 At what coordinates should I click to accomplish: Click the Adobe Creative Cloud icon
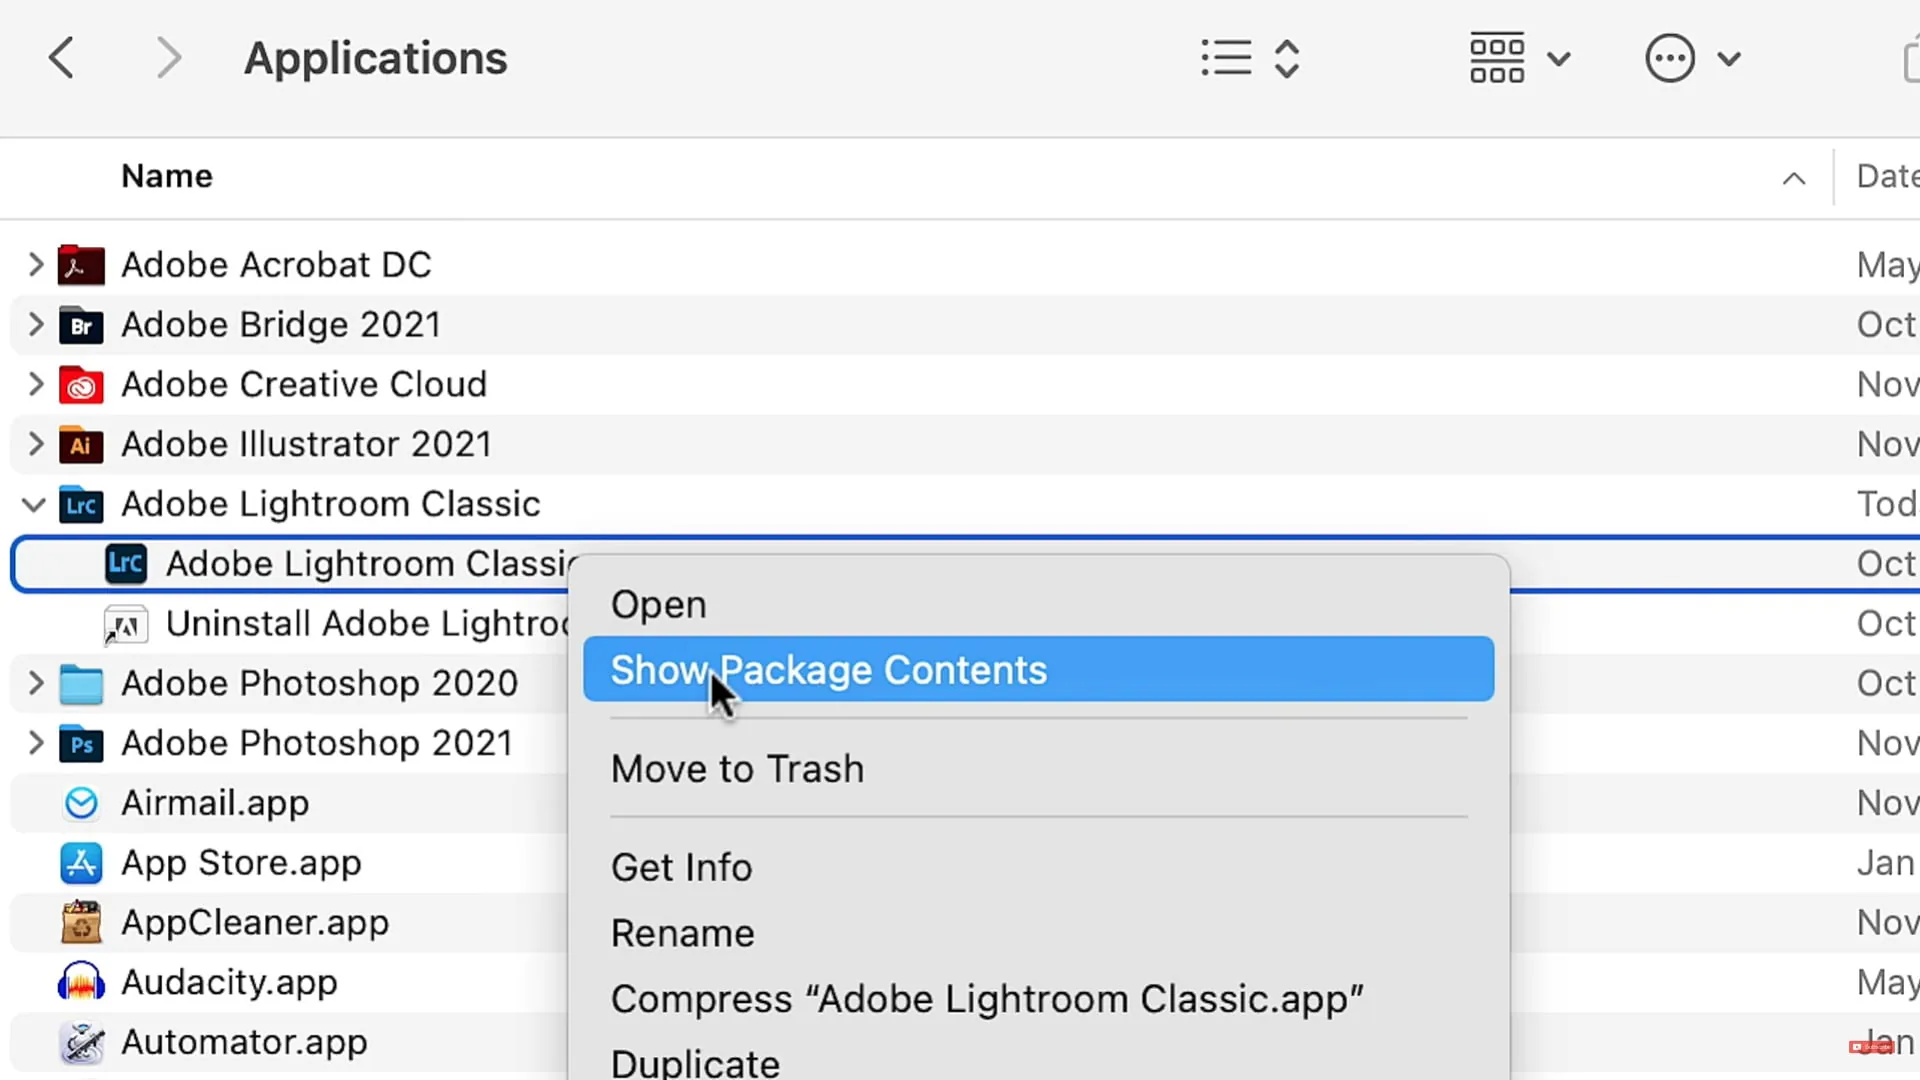(x=81, y=385)
